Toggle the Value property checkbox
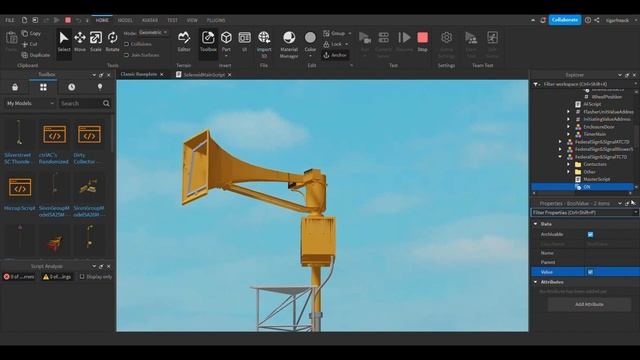 590,272
